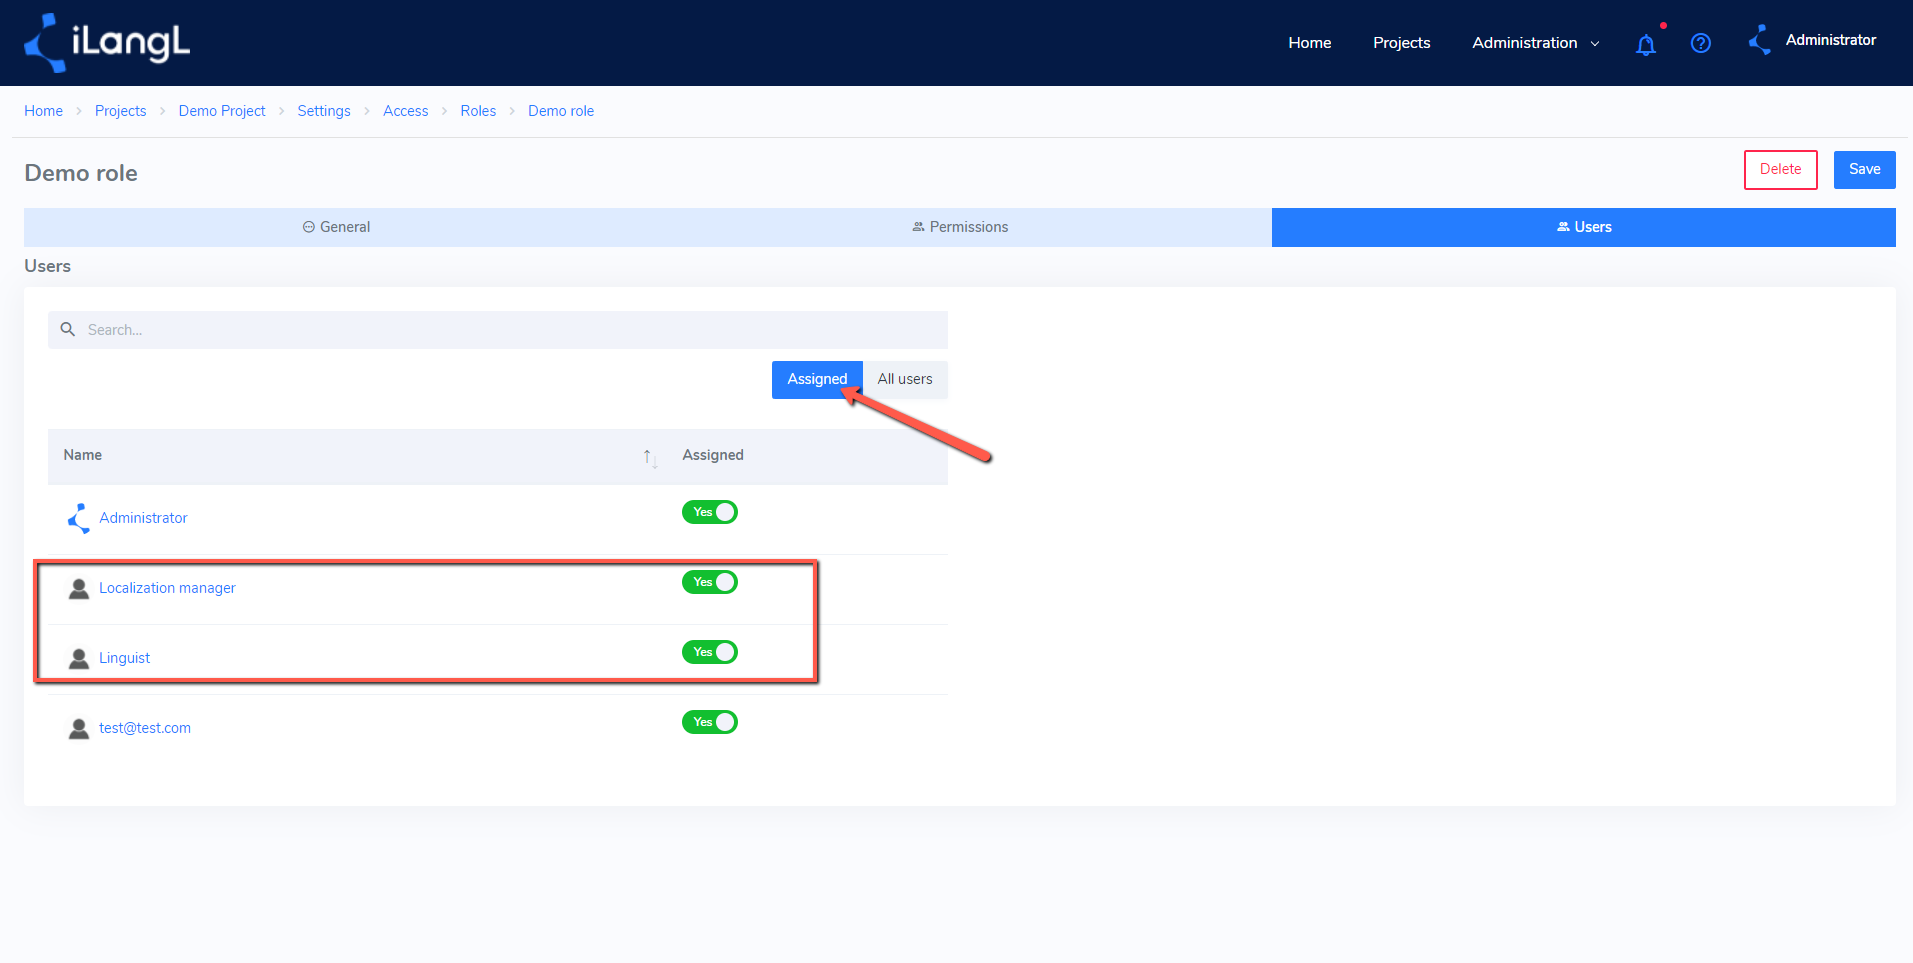Click Localization manager user icon
This screenshot has height=963, width=1913.
tap(79, 588)
